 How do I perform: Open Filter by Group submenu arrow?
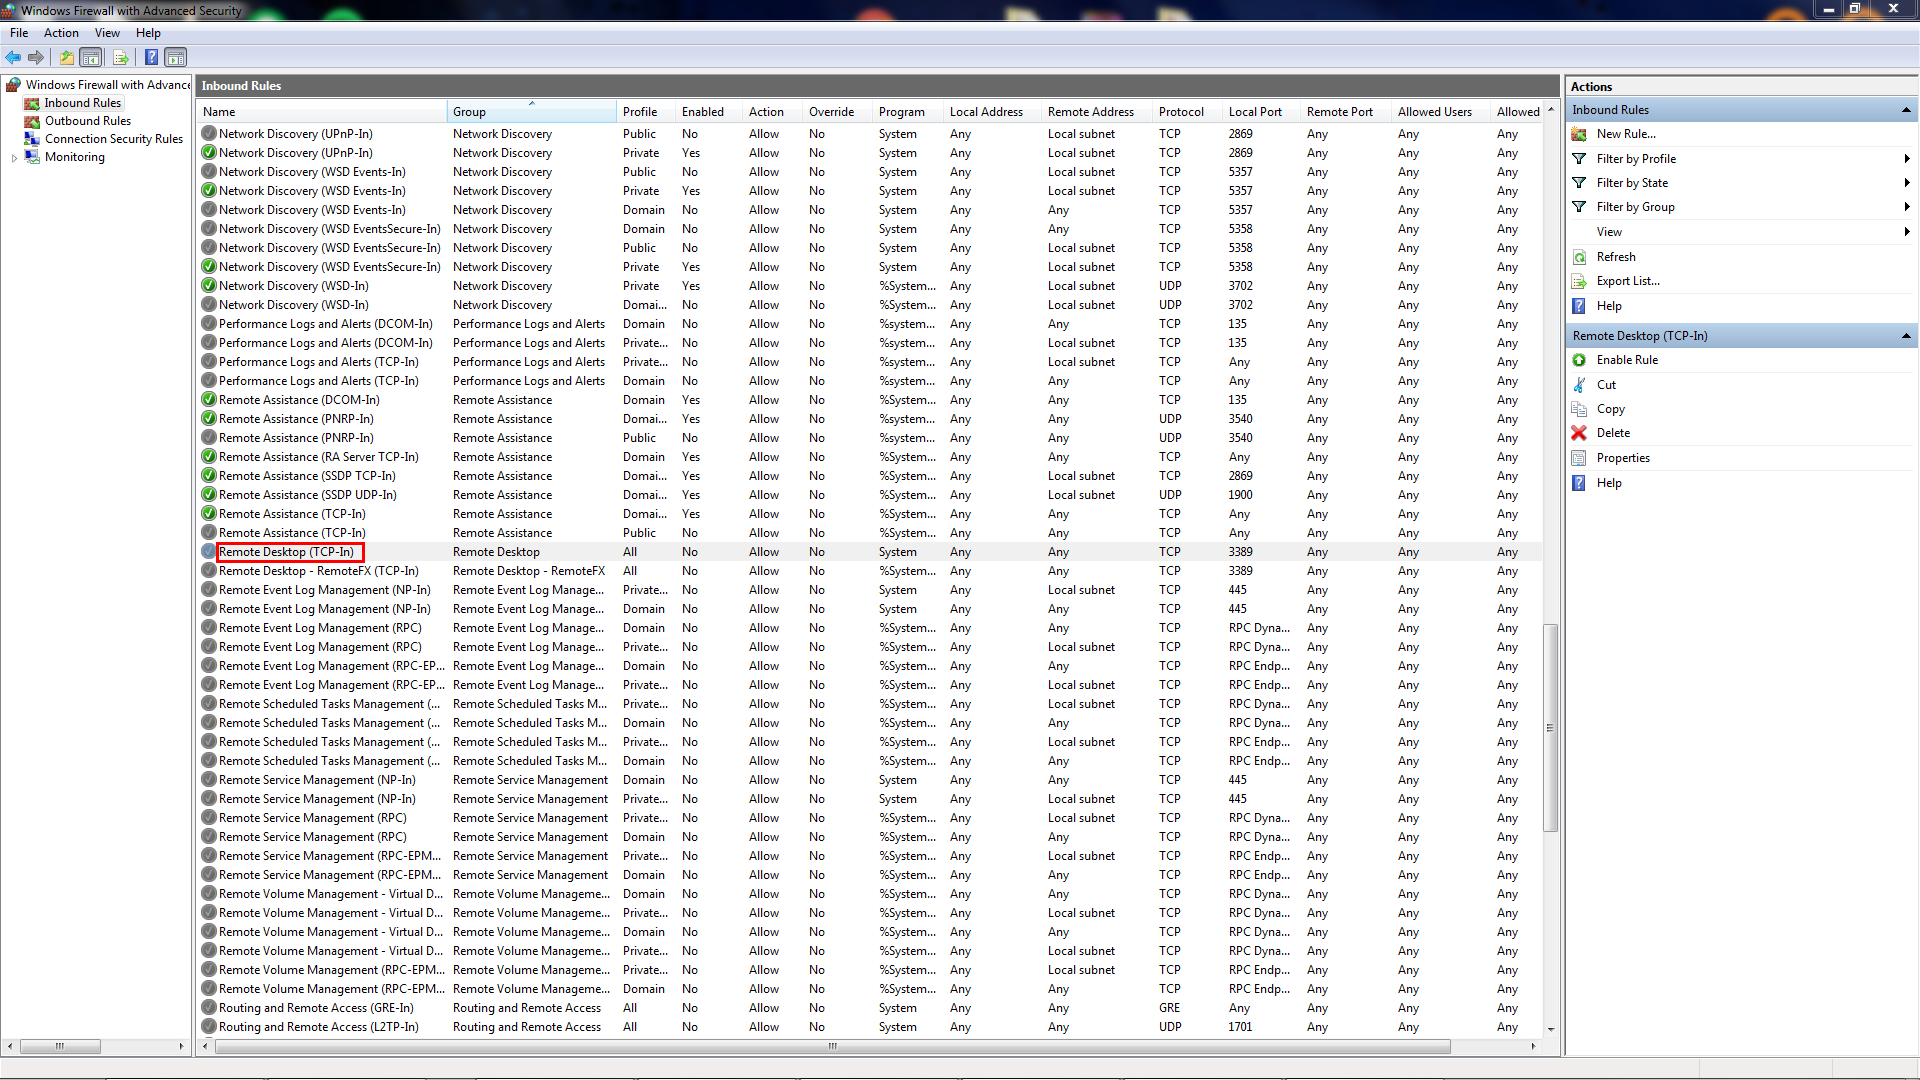pos(1907,207)
